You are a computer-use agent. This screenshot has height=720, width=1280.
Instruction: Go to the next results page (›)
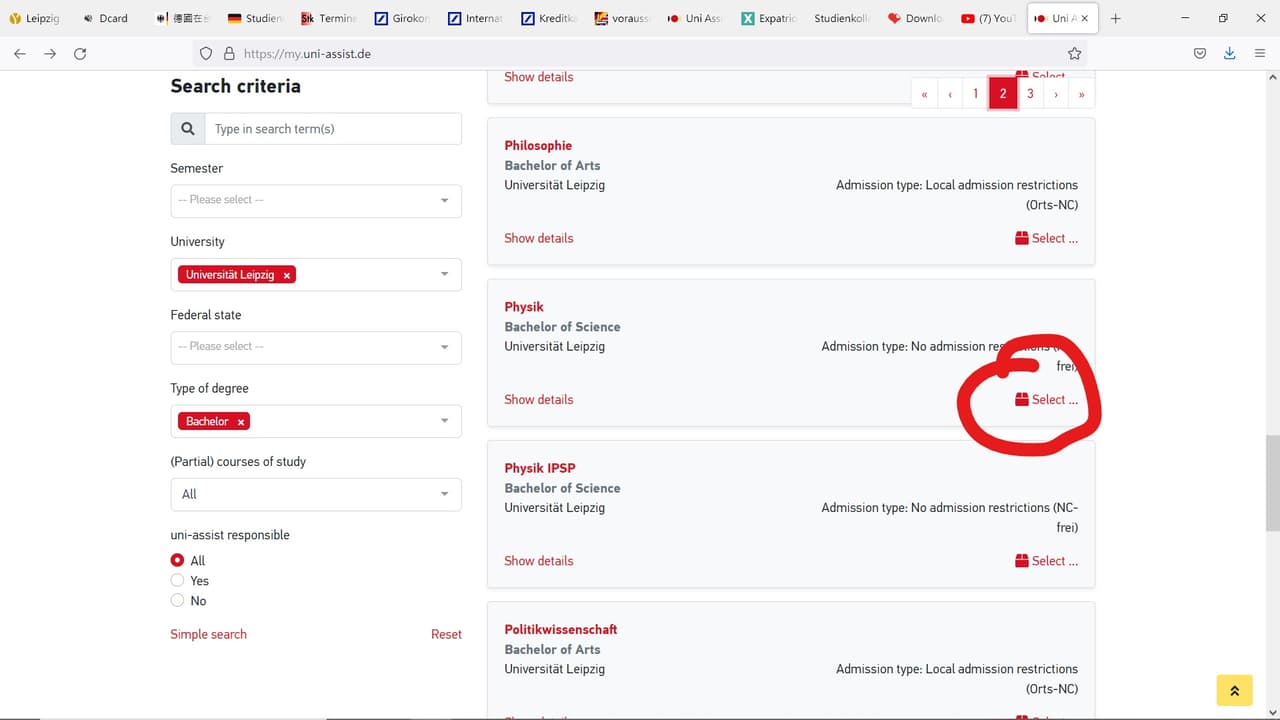click(x=1056, y=94)
